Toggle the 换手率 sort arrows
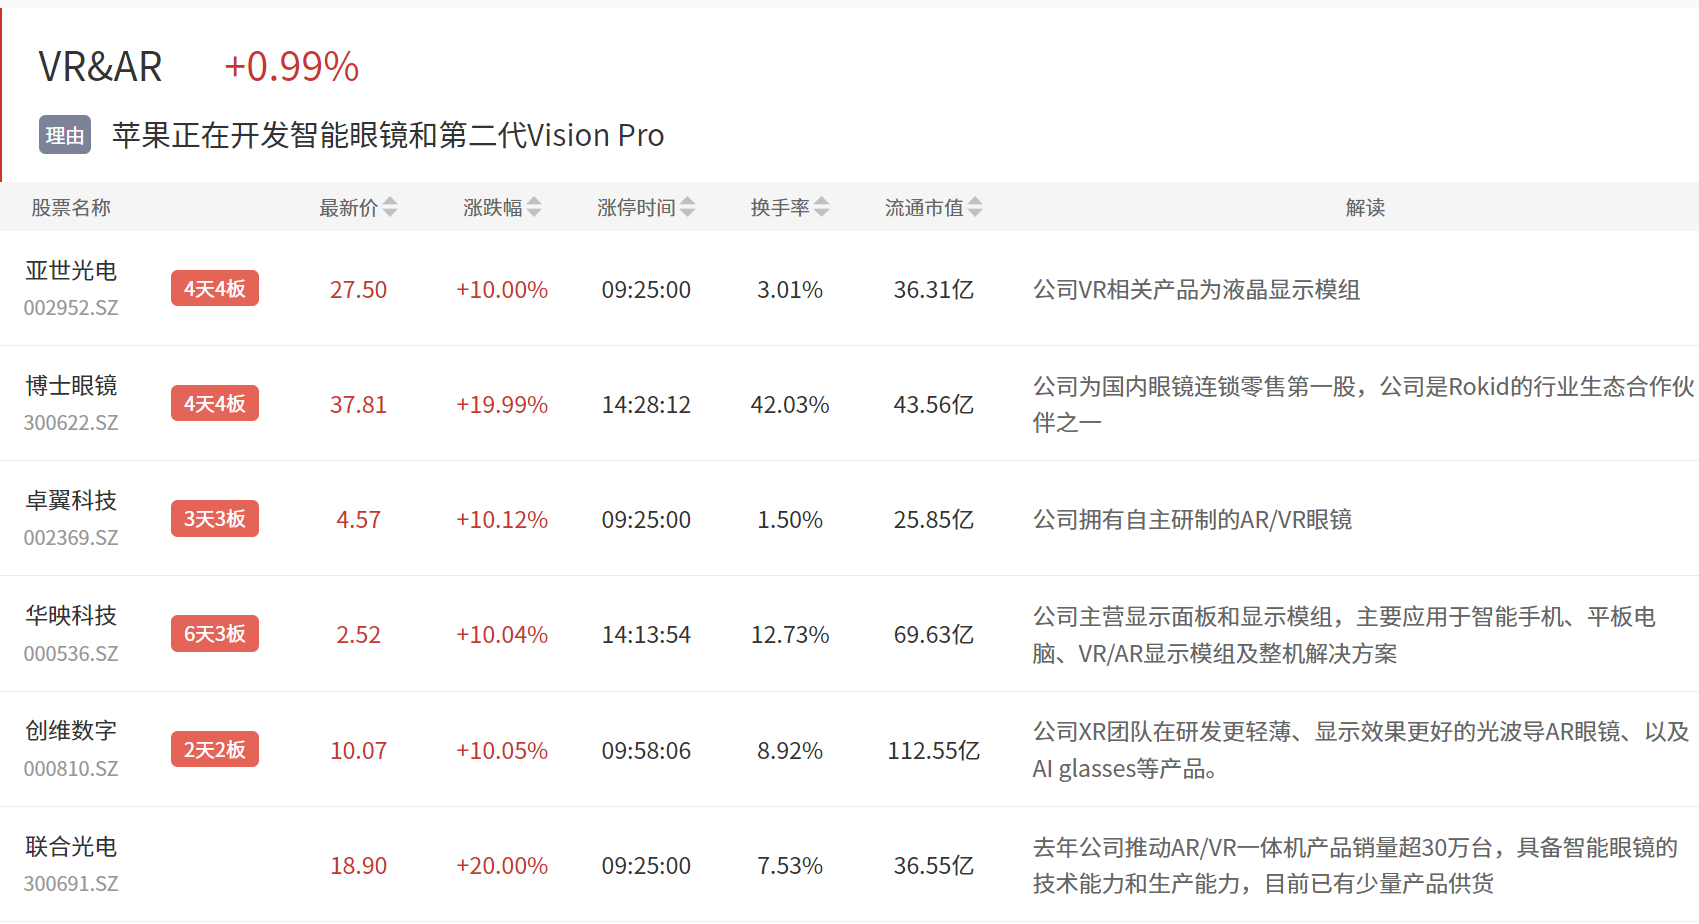This screenshot has width=1699, height=924. click(x=821, y=207)
